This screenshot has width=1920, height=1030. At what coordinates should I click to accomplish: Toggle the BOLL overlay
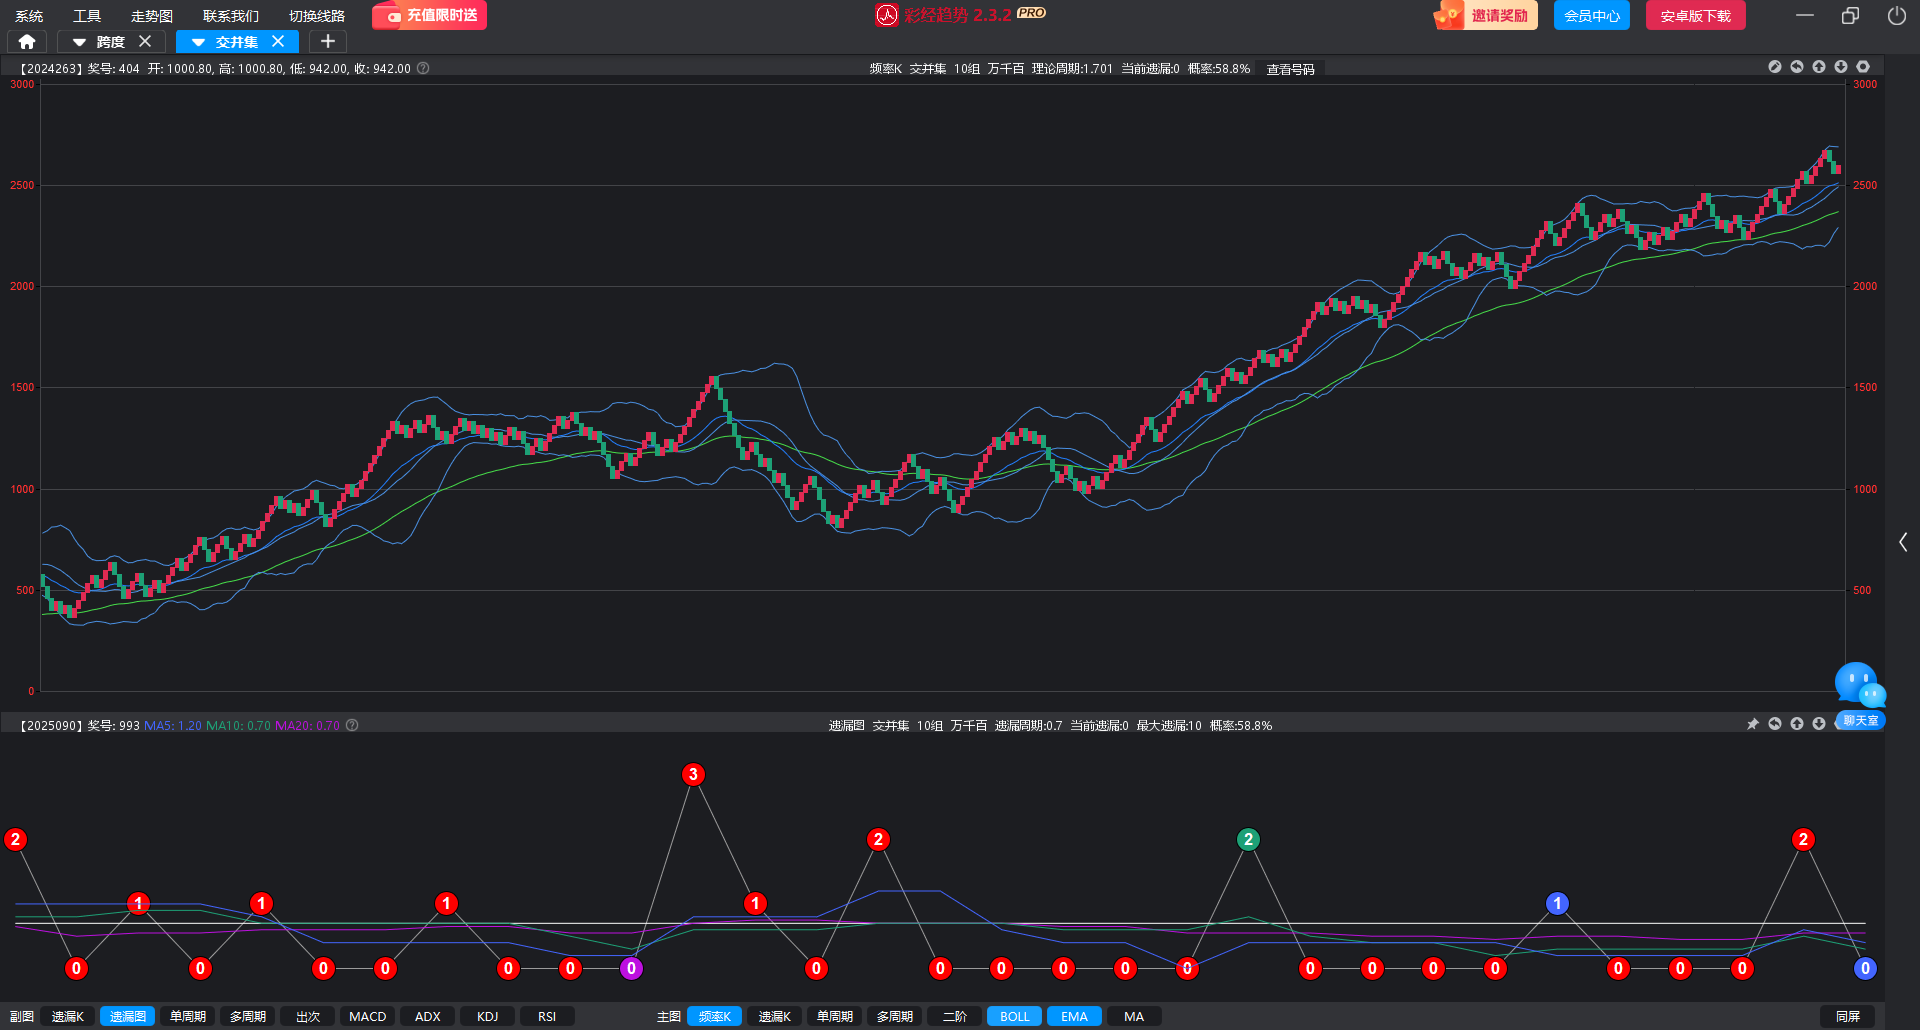pyautogui.click(x=1015, y=1016)
